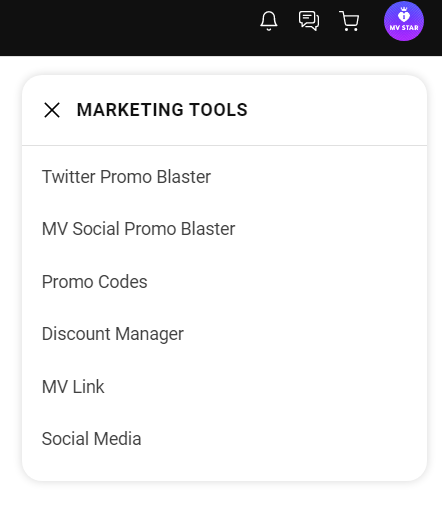Open the Discount Manager
Viewport: 442px width, 505px height.
113,334
